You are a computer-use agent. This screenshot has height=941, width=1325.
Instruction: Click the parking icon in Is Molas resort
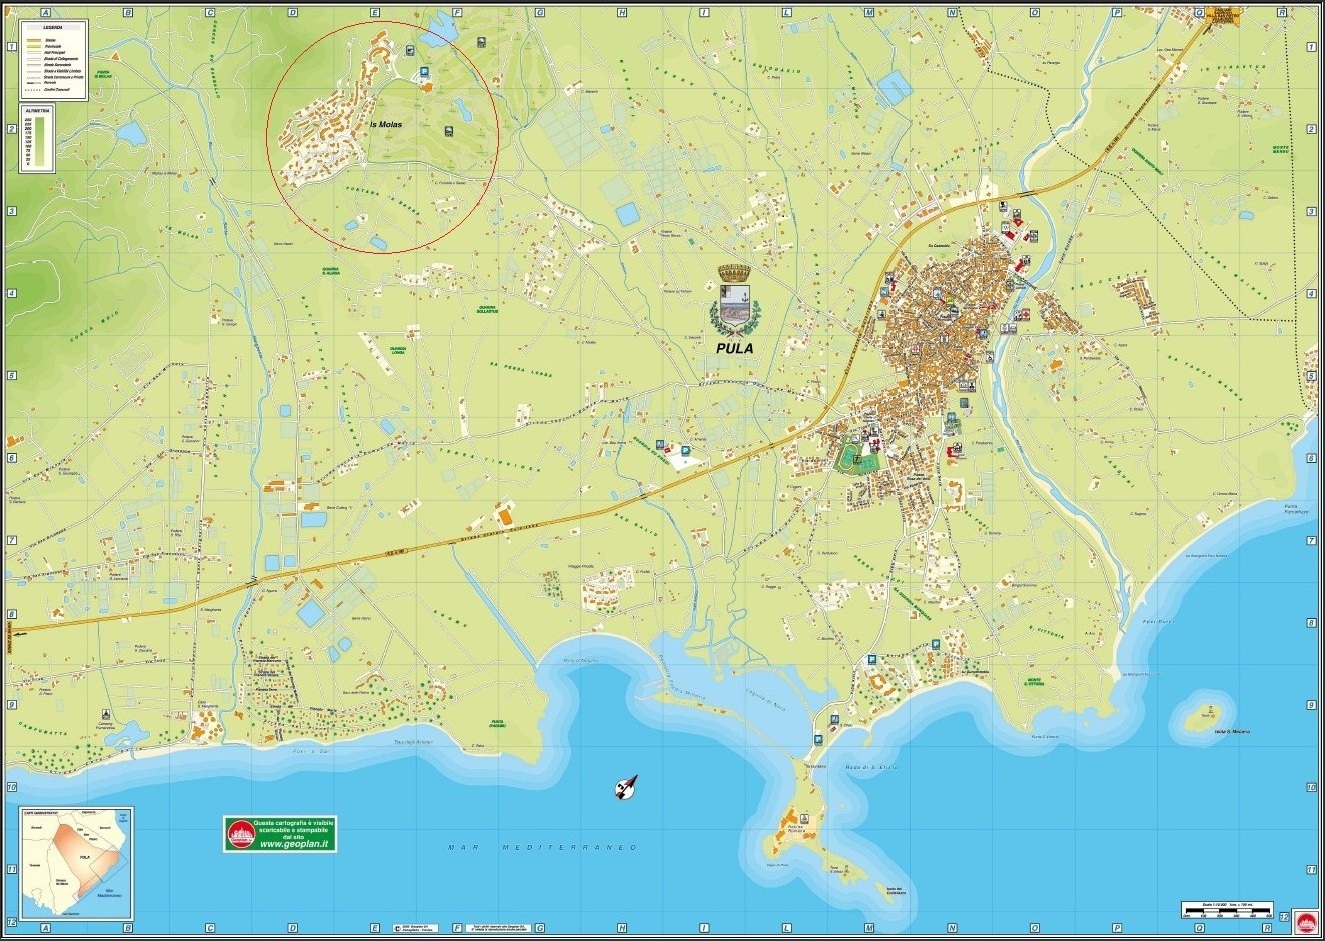pyautogui.click(x=425, y=72)
